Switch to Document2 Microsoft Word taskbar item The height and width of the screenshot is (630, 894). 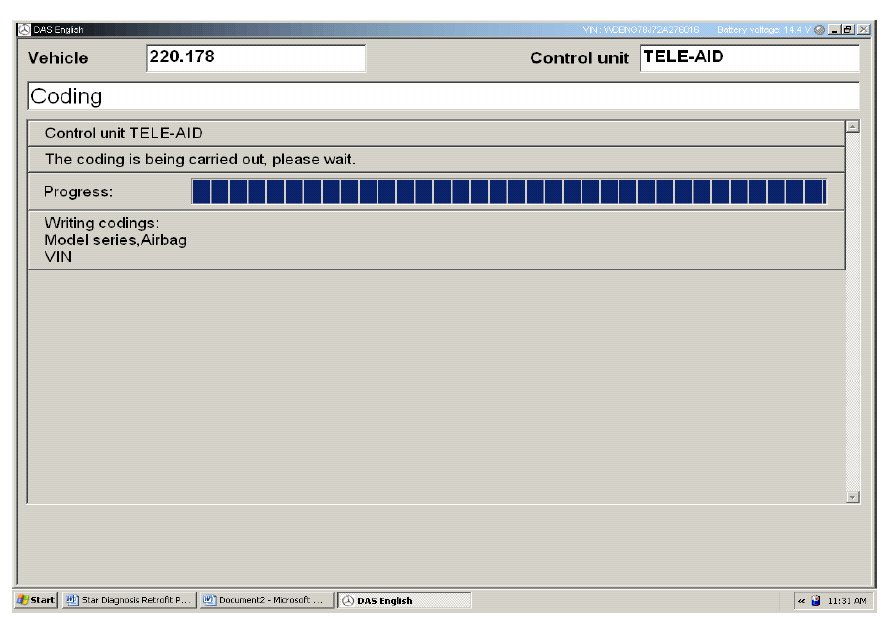click(x=265, y=600)
